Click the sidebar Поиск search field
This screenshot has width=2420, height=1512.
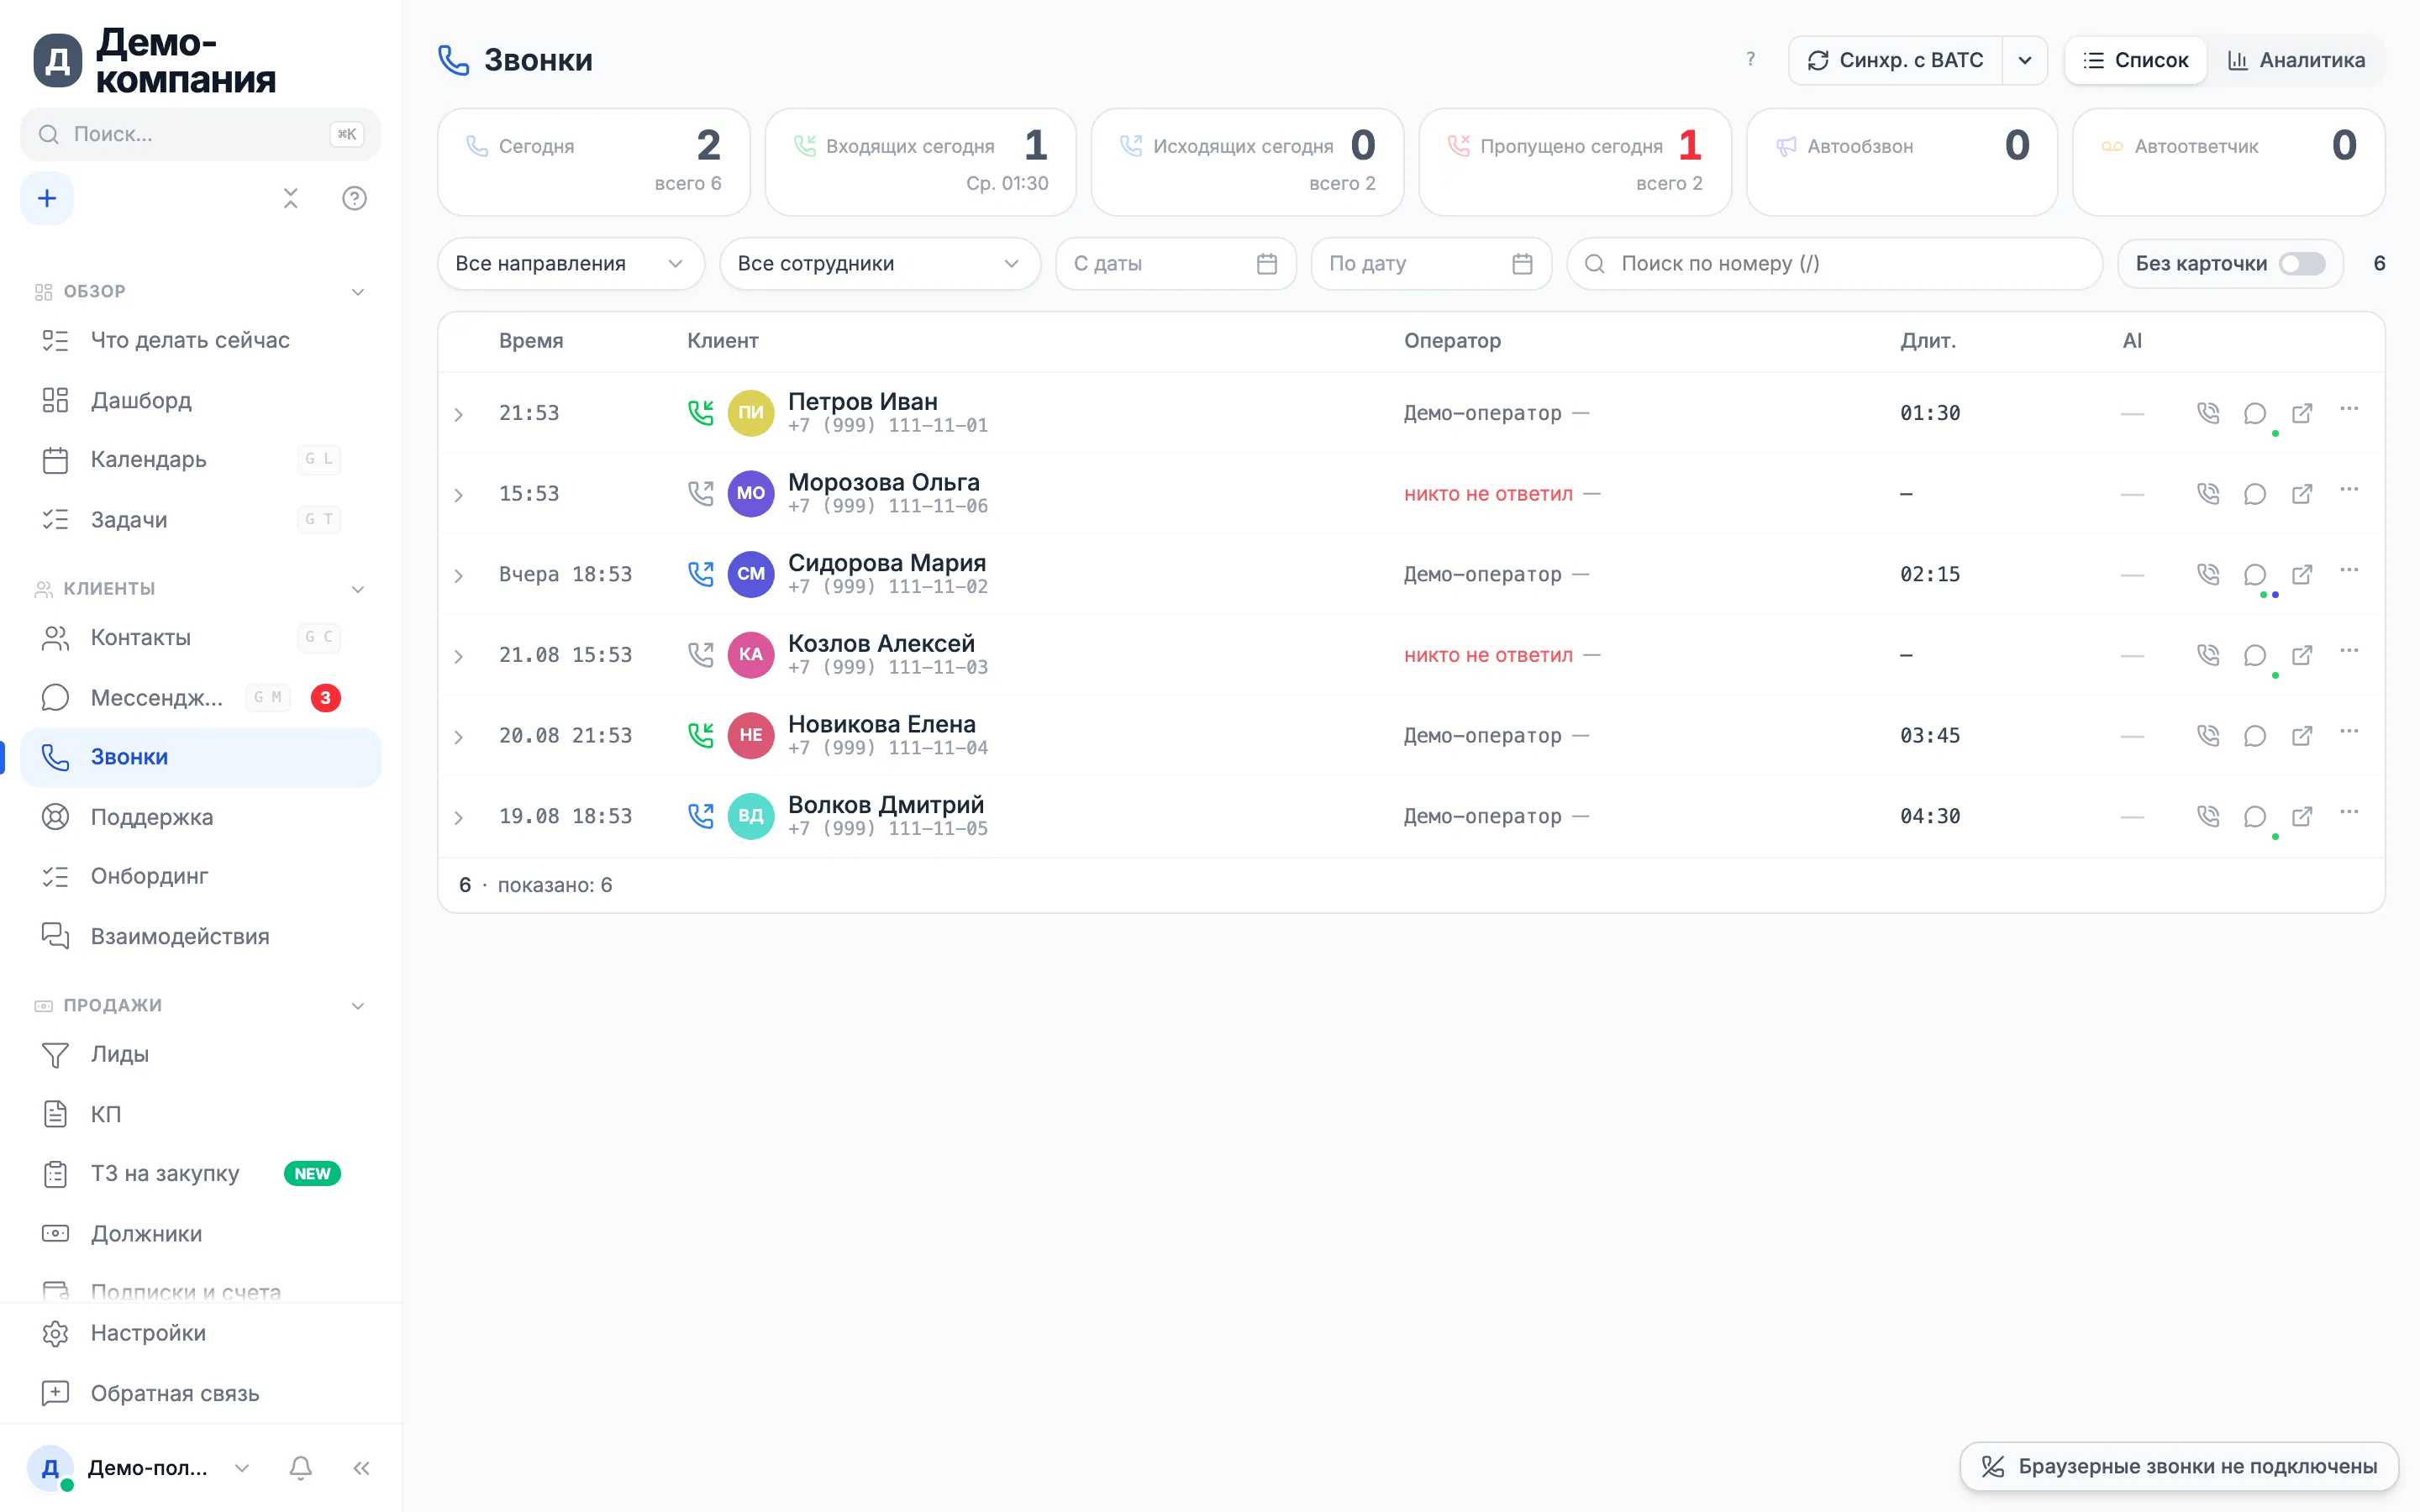[200, 134]
